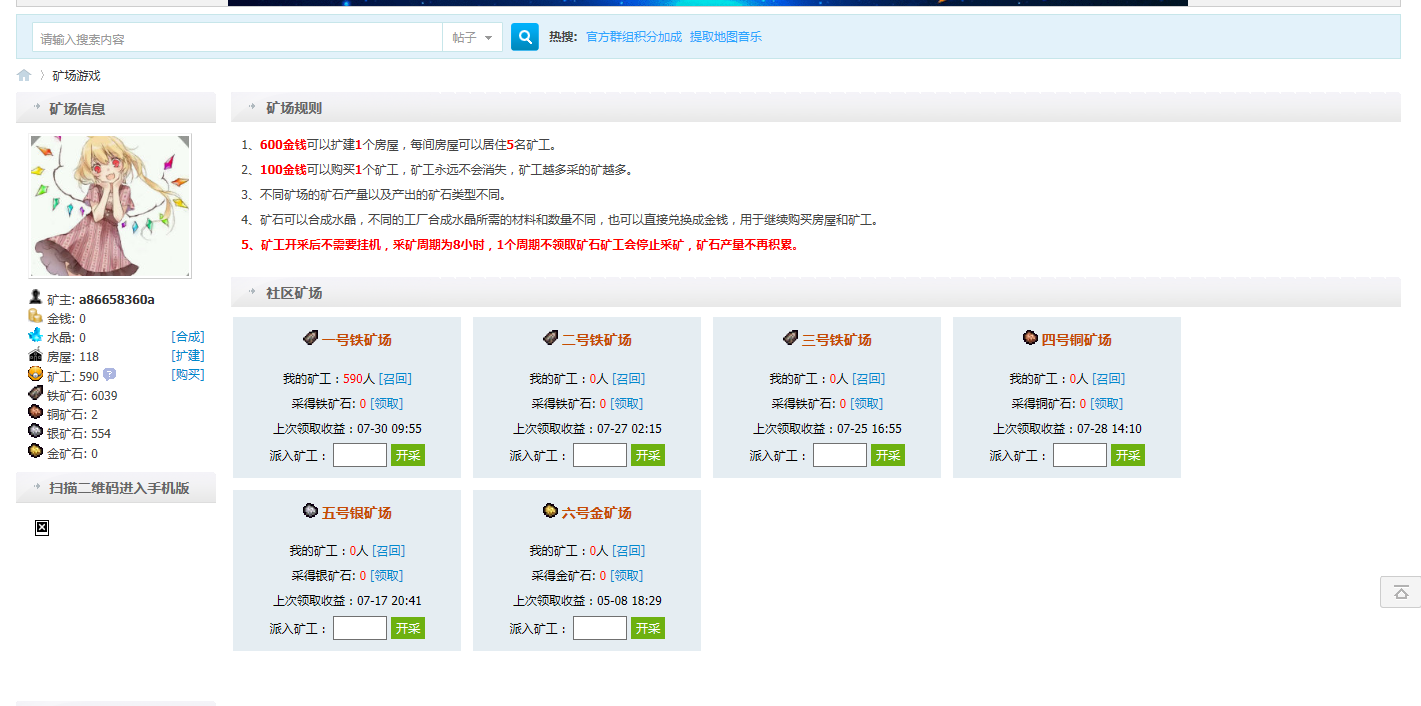The height and width of the screenshot is (706, 1421).
Task: Open the 帖子 search type dropdown
Action: point(471,36)
